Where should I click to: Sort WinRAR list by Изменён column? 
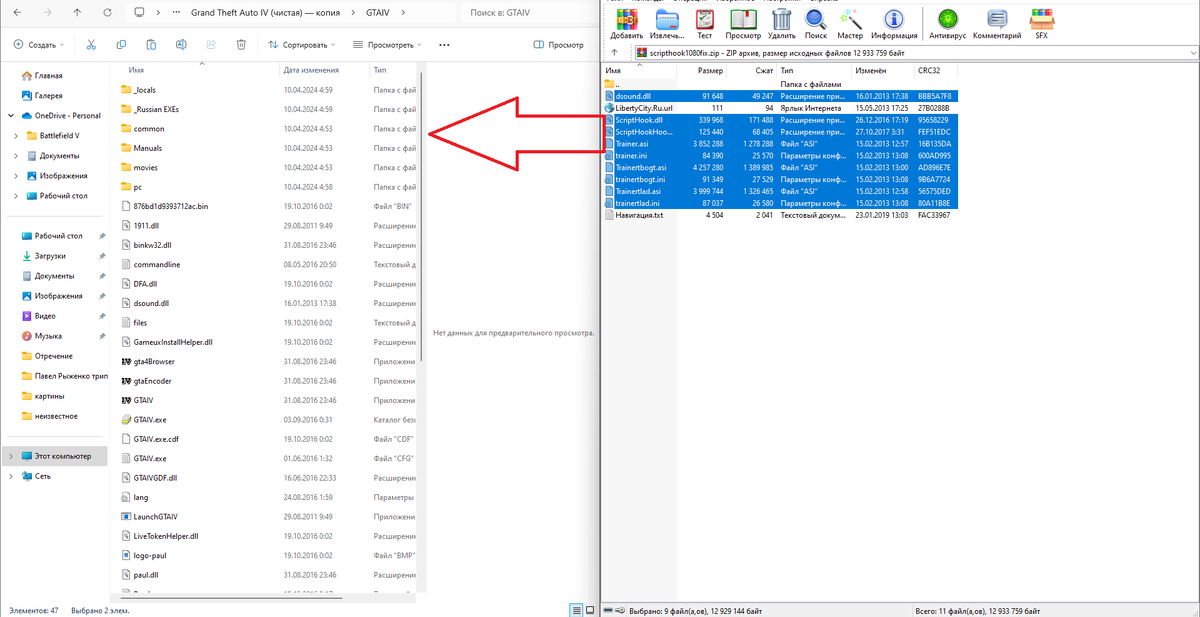871,71
